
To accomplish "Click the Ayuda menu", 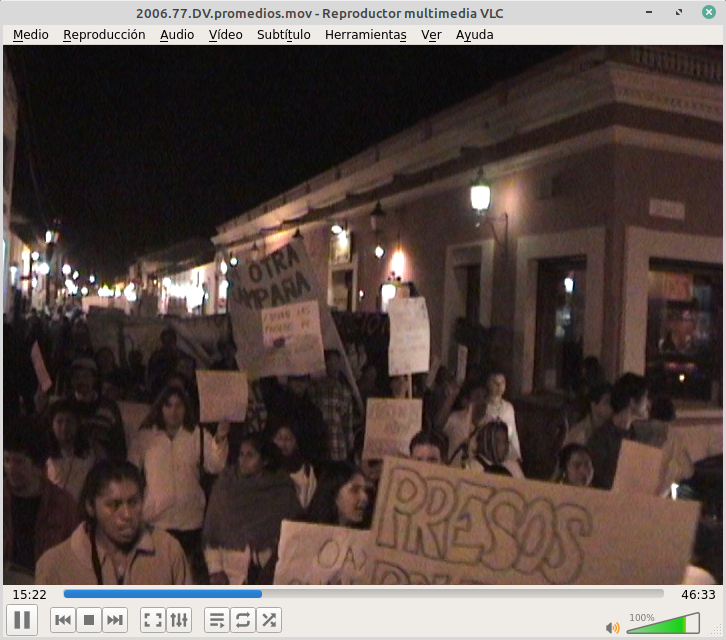I will click(x=474, y=34).
